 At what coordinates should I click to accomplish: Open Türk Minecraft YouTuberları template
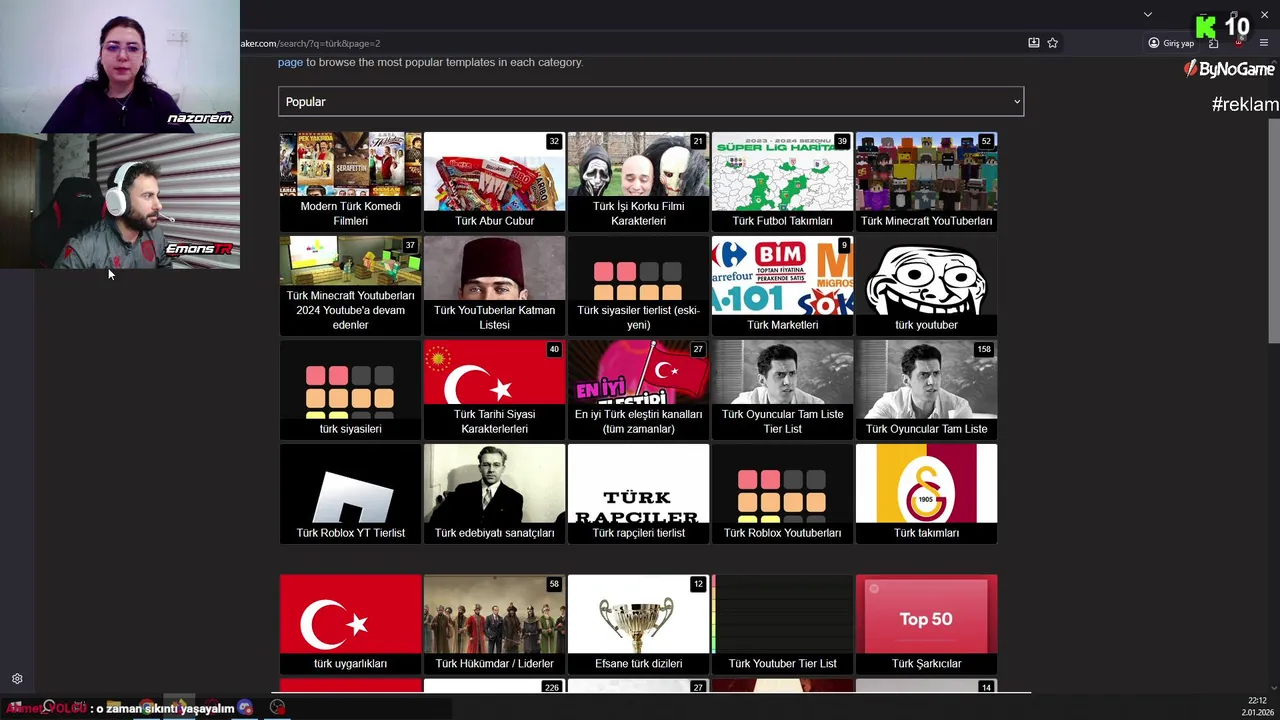926,182
